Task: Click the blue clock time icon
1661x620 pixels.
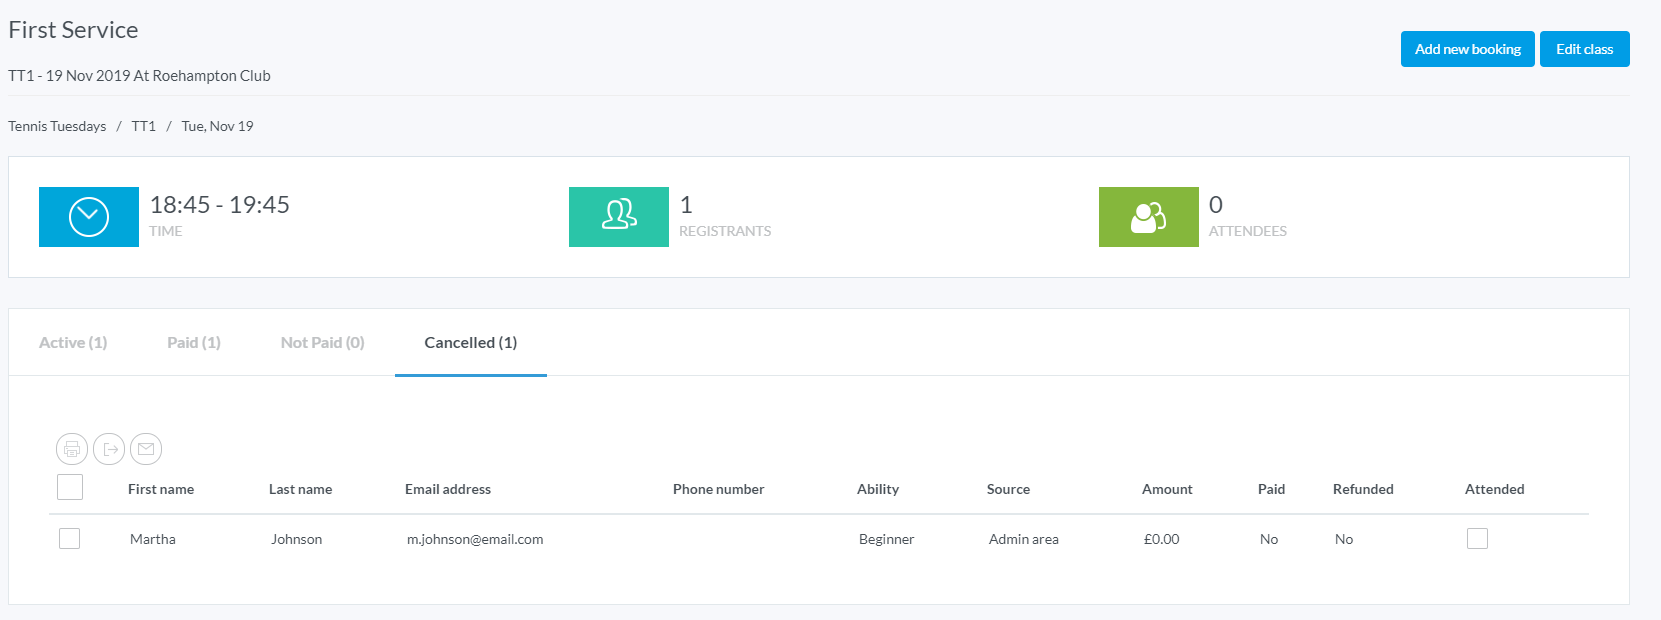Action: [89, 217]
